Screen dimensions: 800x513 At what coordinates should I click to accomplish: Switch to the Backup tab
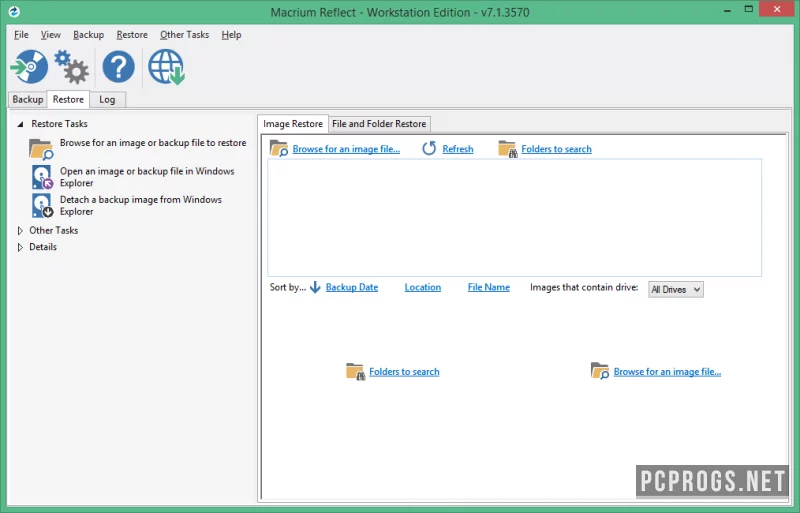pyautogui.click(x=28, y=100)
